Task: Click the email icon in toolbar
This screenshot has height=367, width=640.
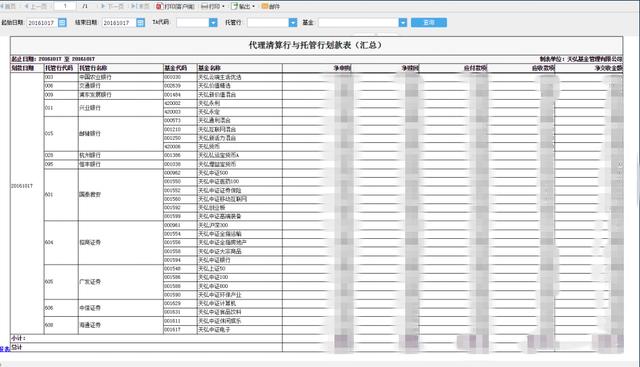Action: [x=264, y=7]
